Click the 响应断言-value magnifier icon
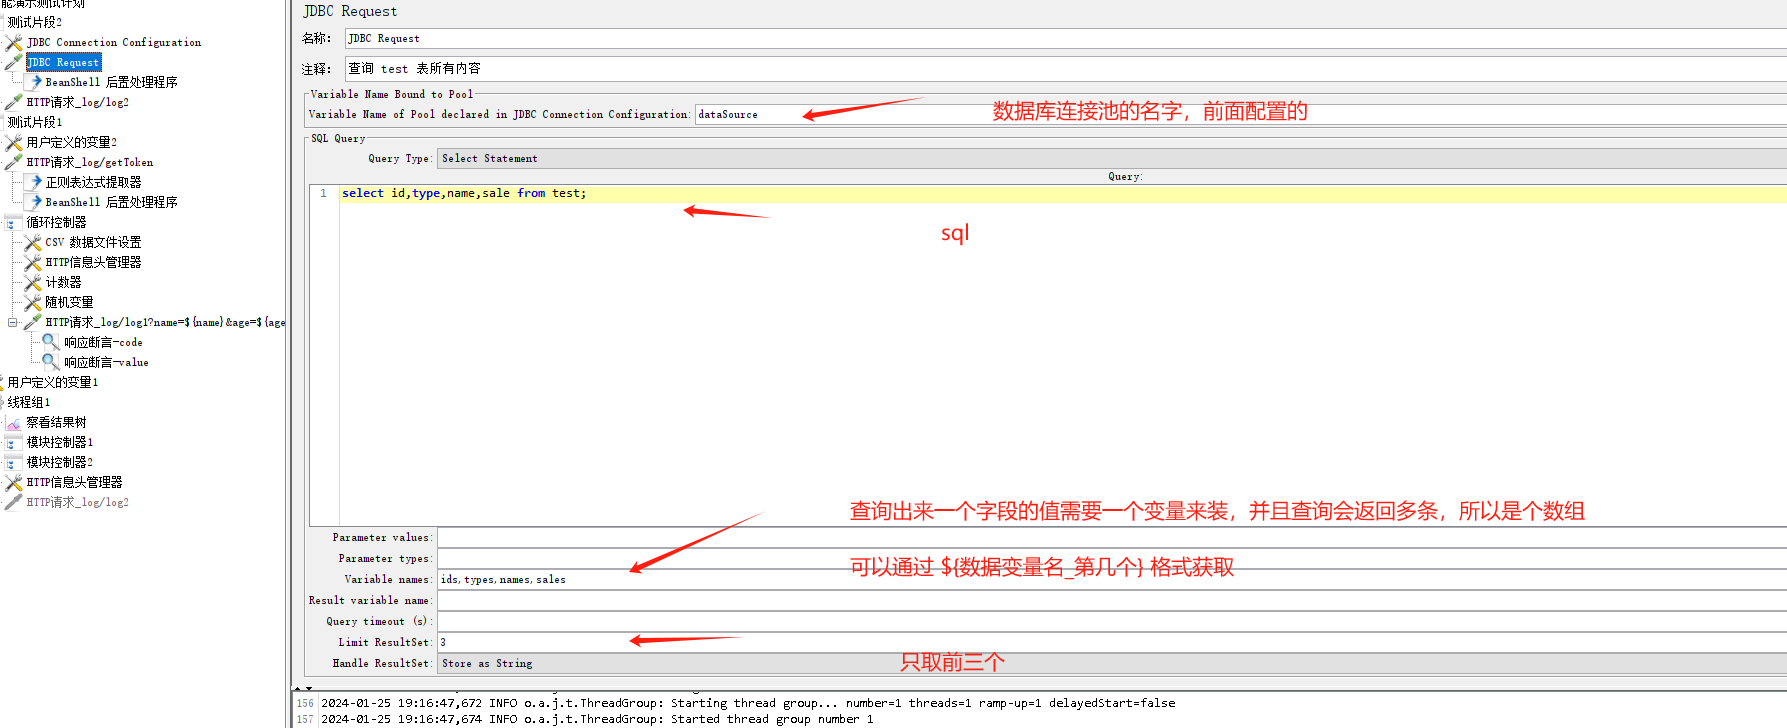This screenshot has height=728, width=1787. tap(51, 362)
